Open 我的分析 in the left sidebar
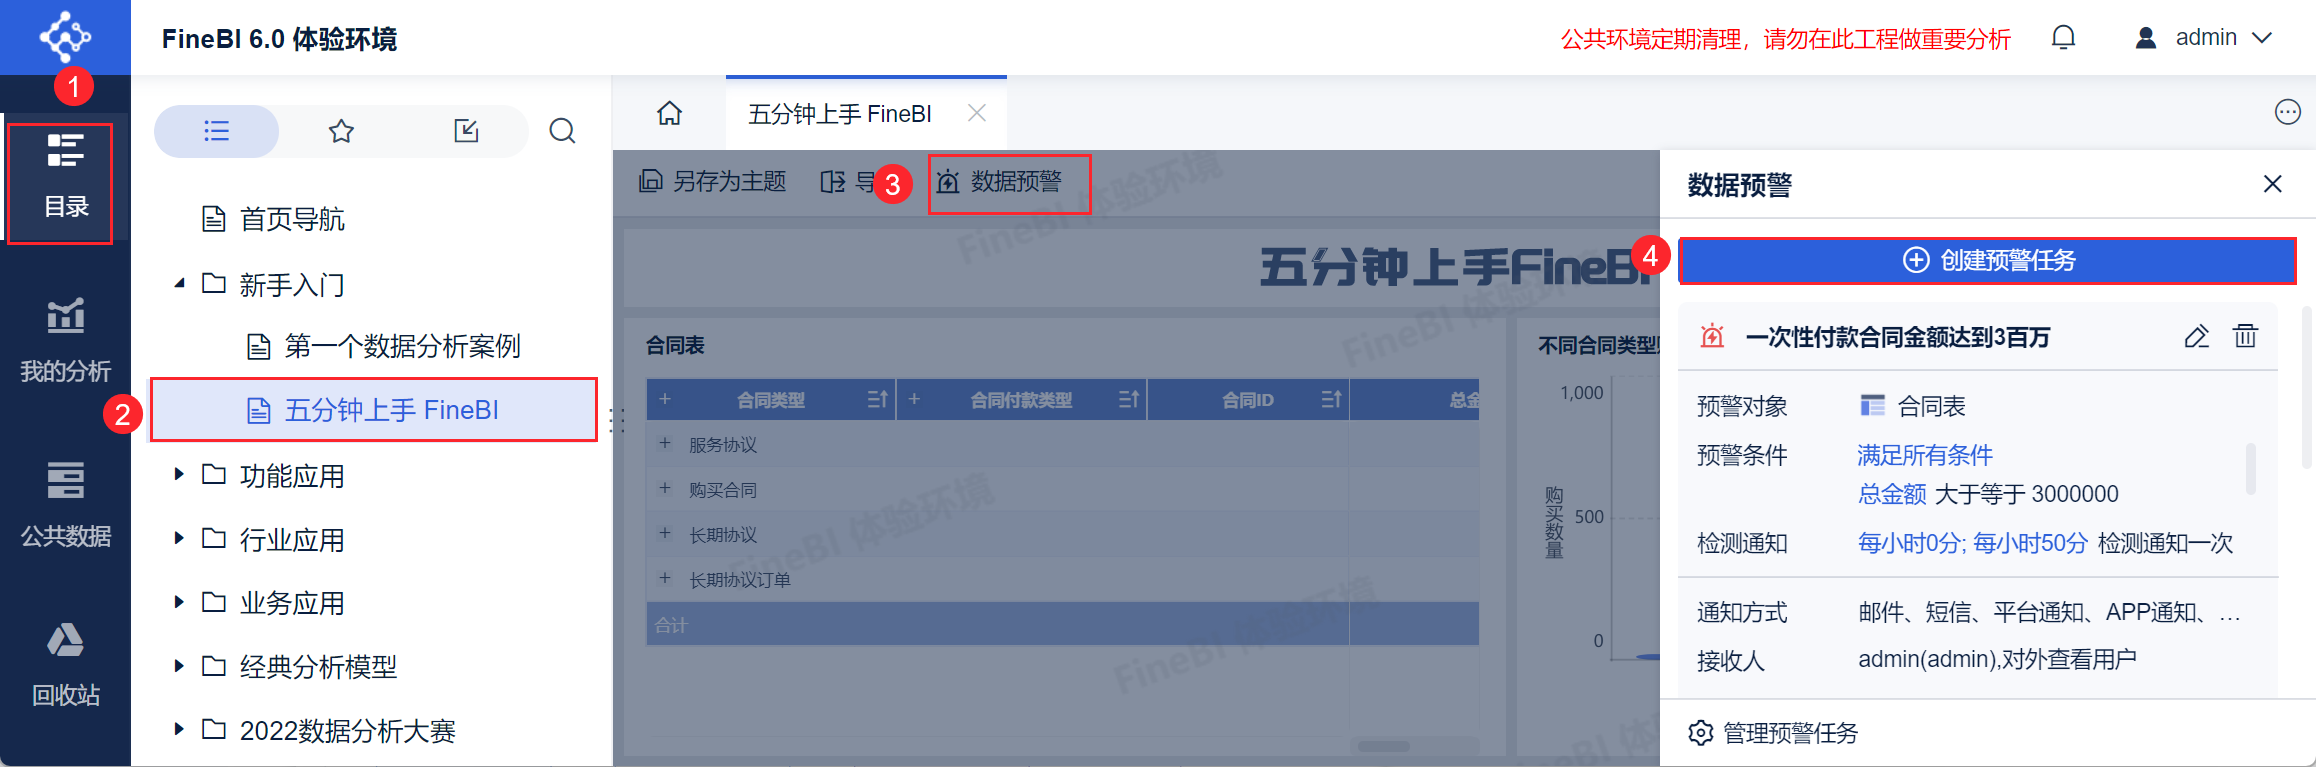Viewport: 2316px width, 767px height. pos(65,340)
